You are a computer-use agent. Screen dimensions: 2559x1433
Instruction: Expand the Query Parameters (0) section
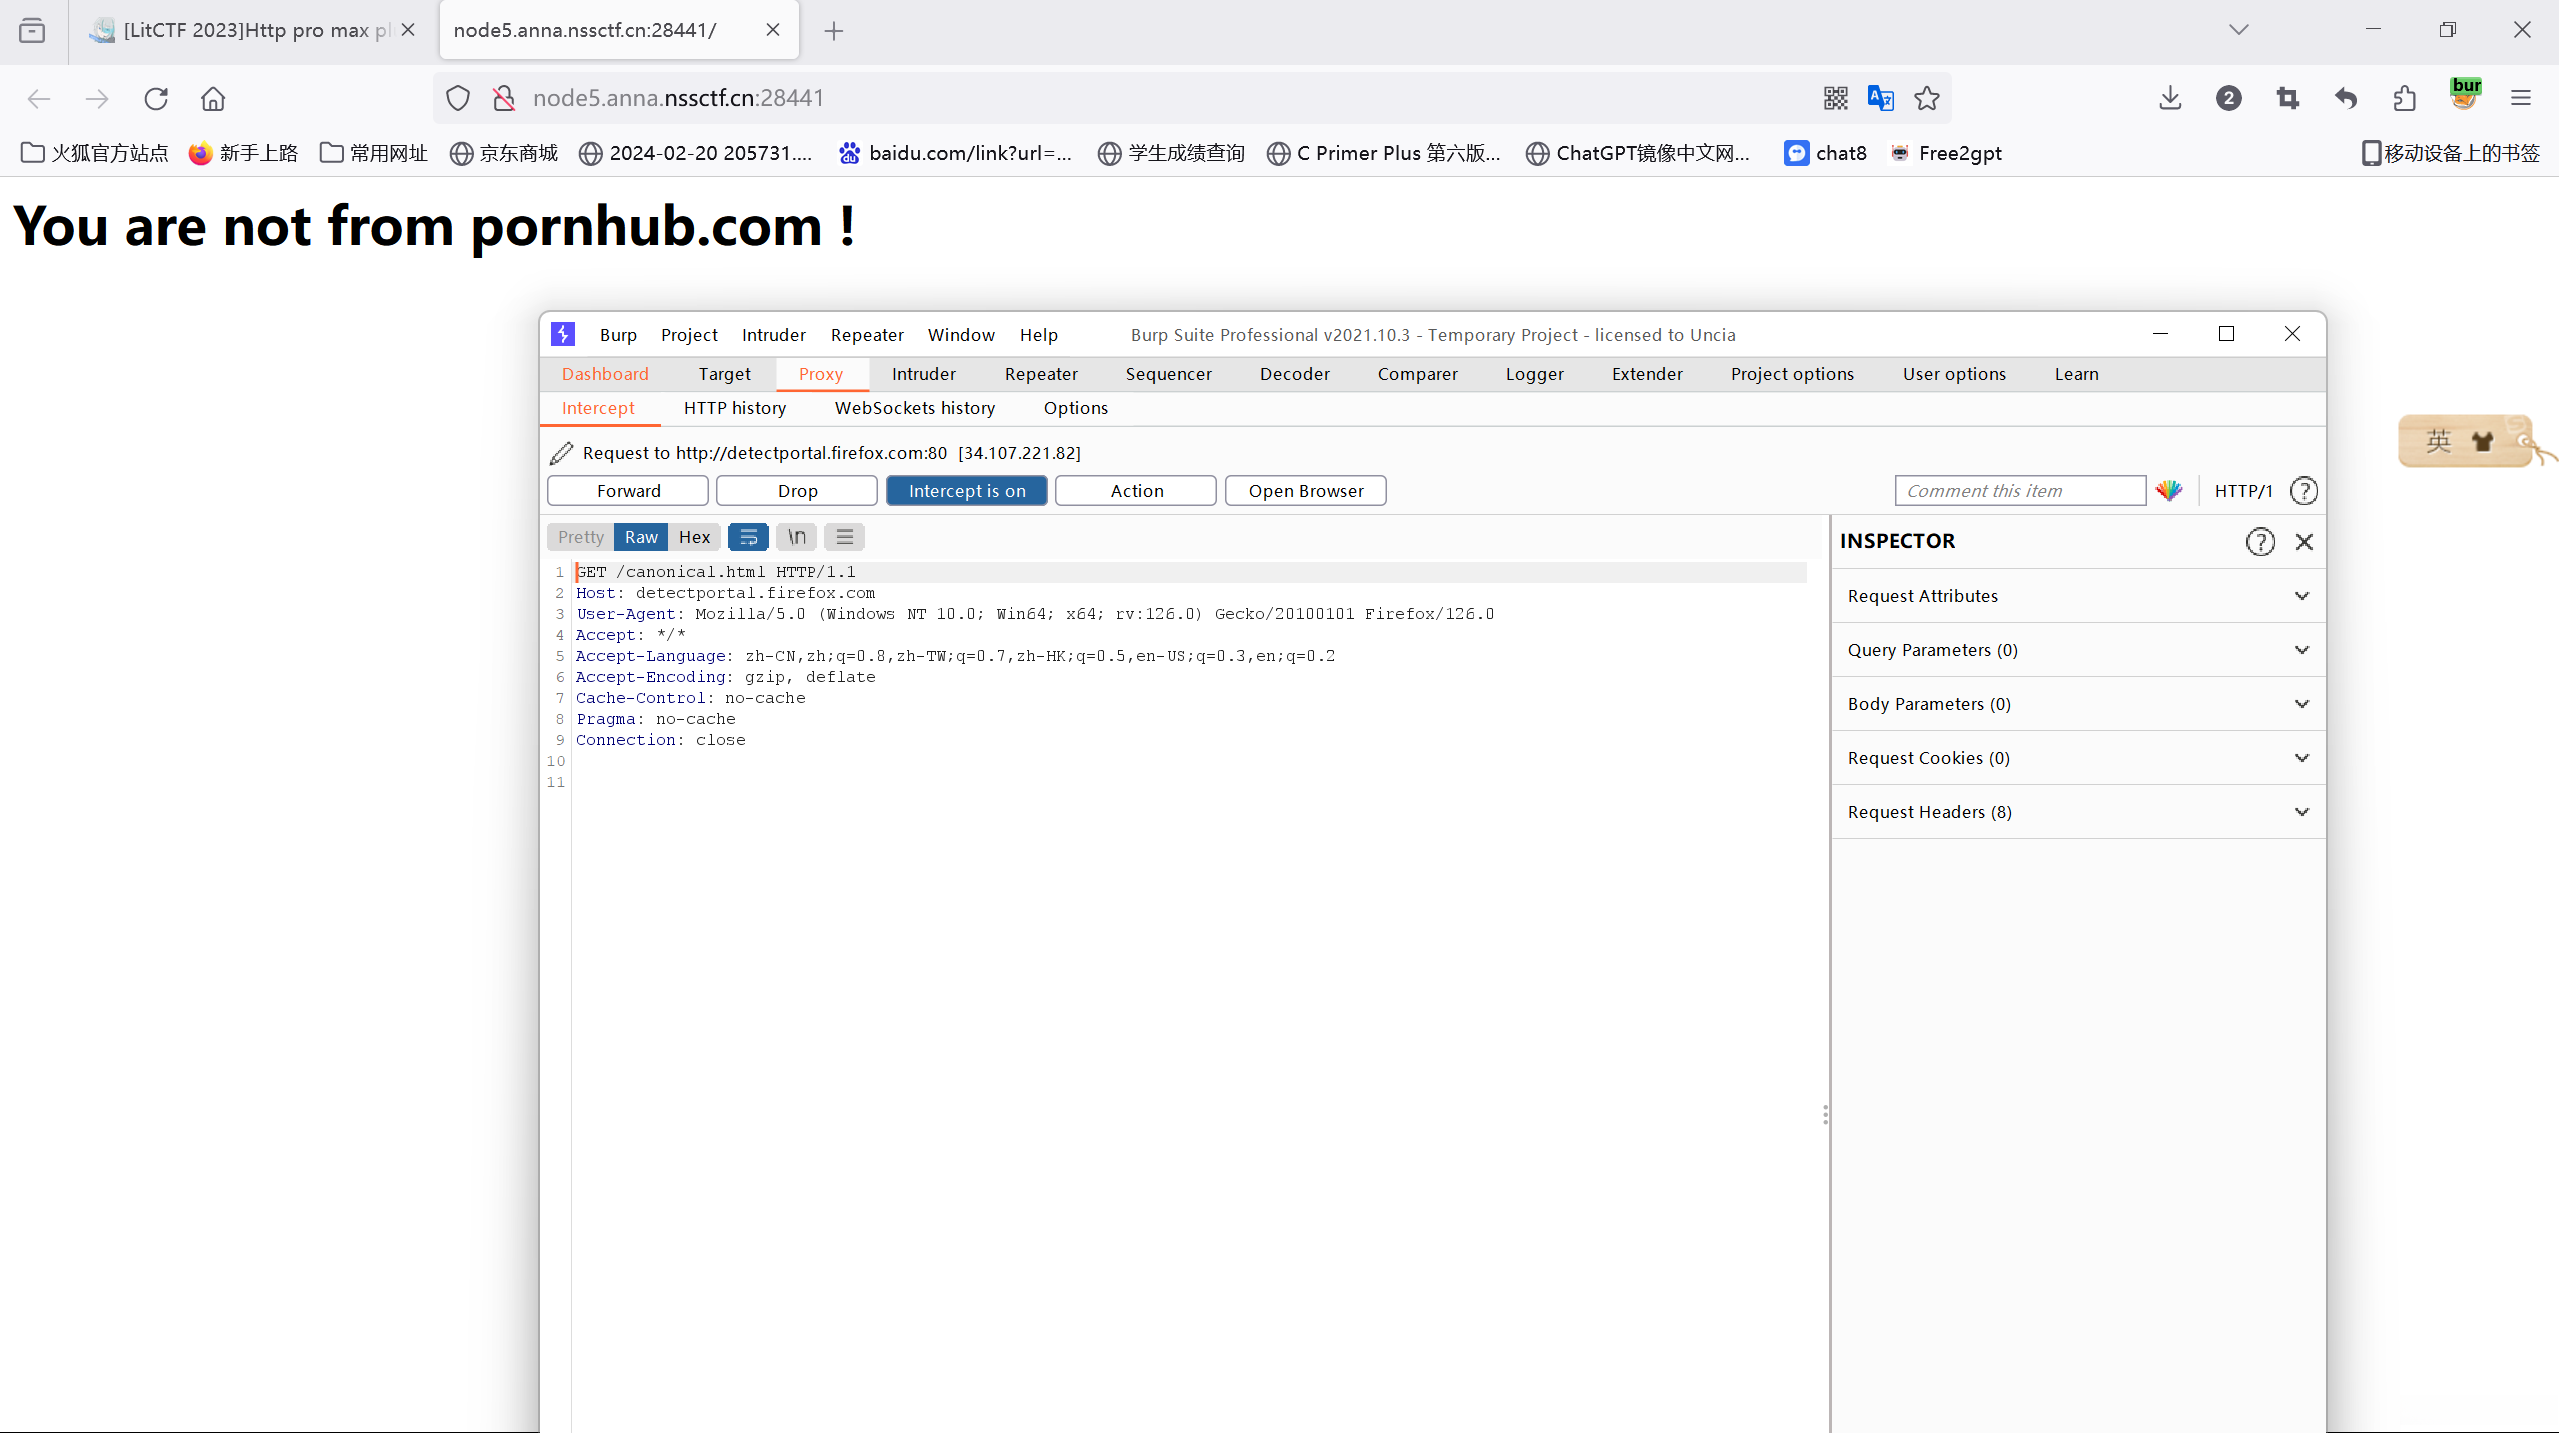click(x=2077, y=650)
